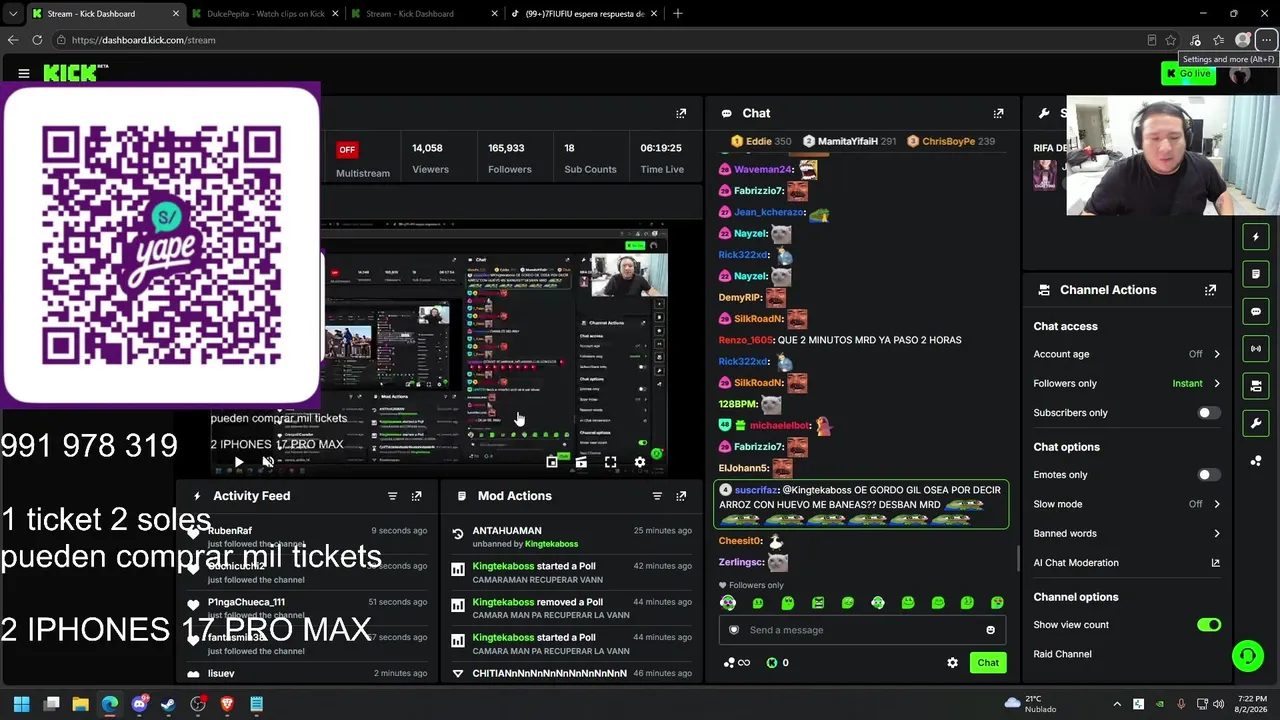Switch to the second Kick Dashboard tab
1280x720 pixels.
(425, 14)
